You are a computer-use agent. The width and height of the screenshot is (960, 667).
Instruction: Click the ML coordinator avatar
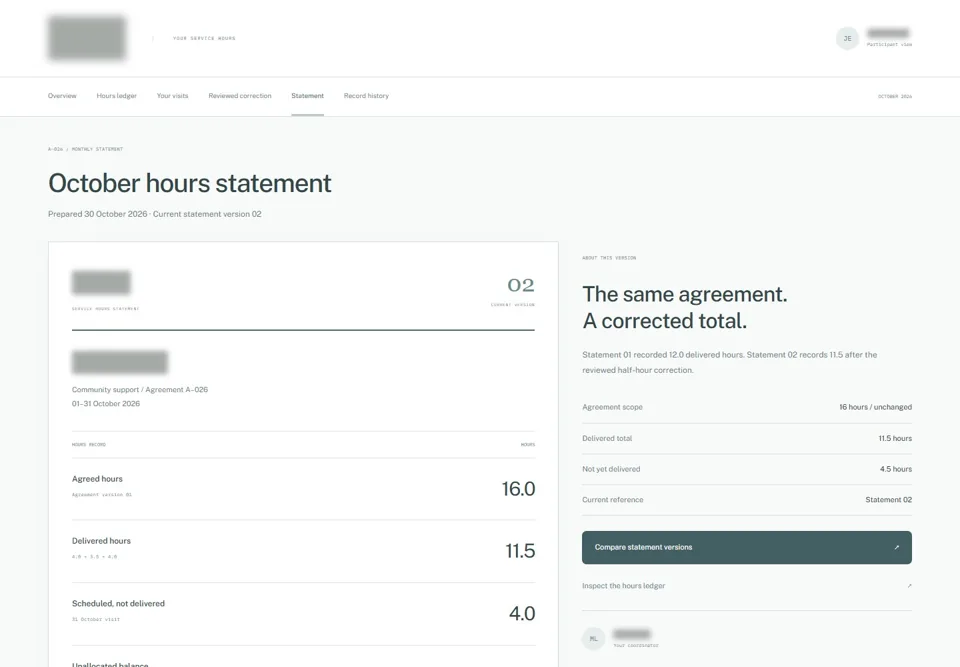click(593, 639)
